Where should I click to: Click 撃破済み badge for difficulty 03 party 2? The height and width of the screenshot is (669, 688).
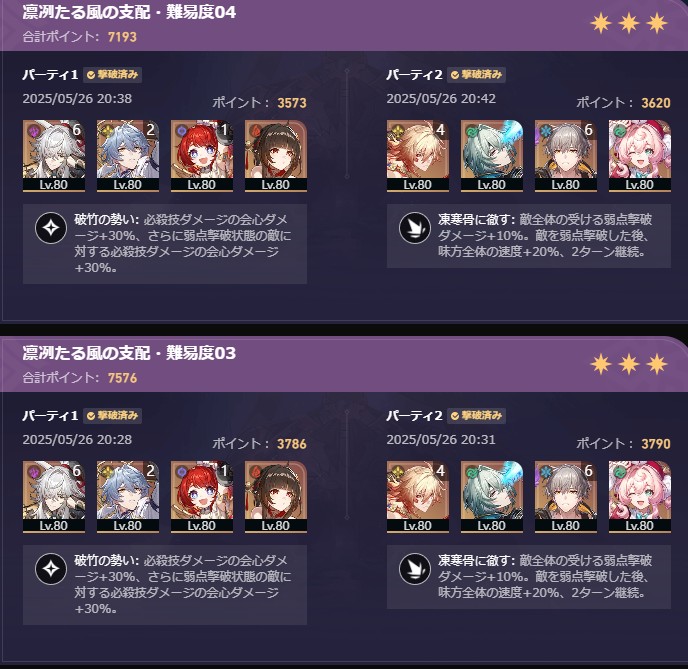pyautogui.click(x=476, y=415)
